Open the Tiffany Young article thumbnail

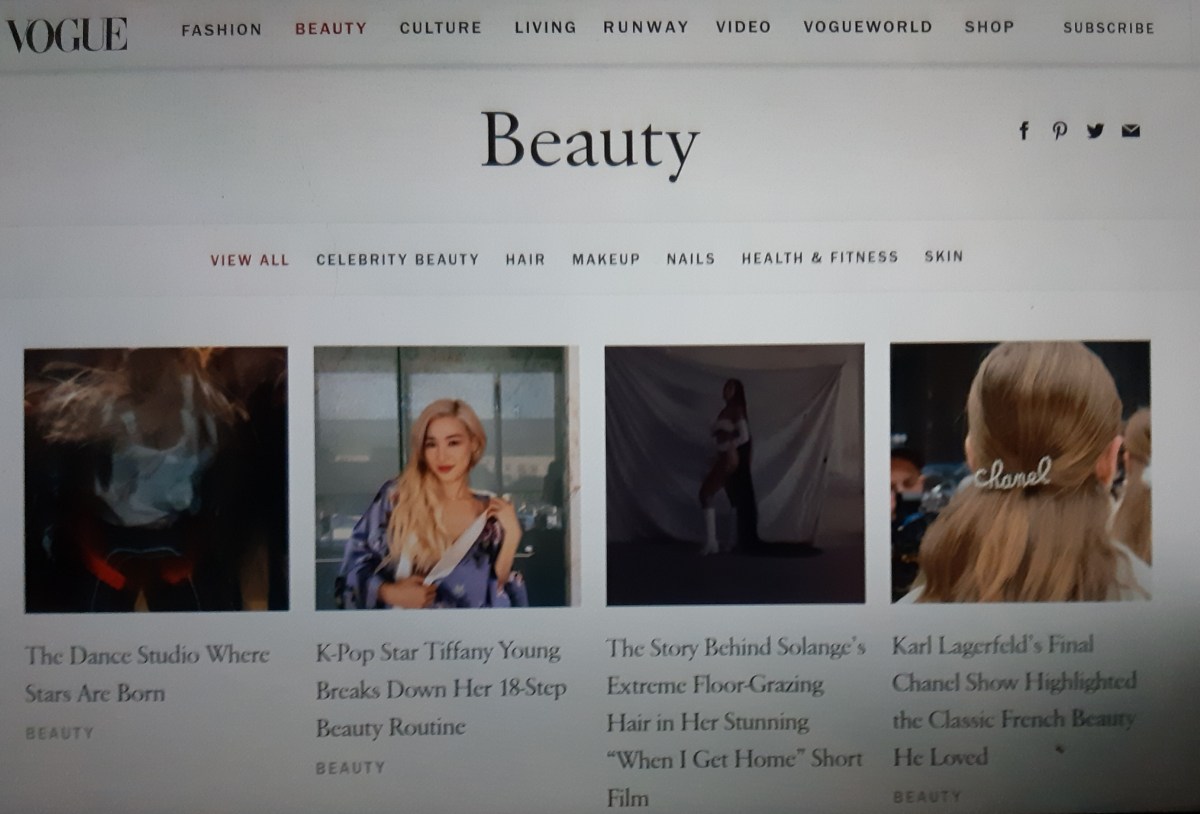pos(446,477)
